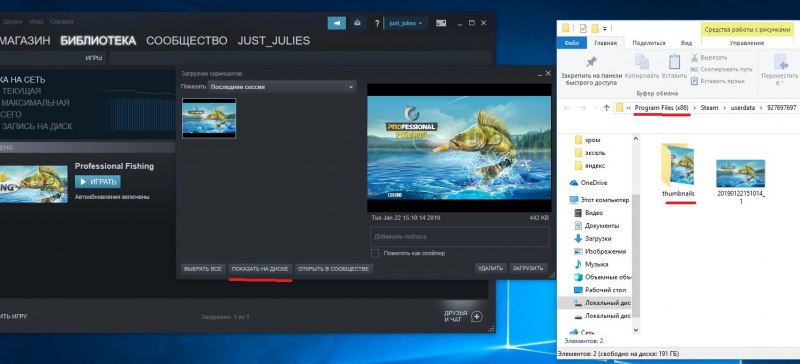Viewport: 800px width, 364px height.
Task: Click the navigation pane vertical scrollbar
Action: (x=636, y=233)
